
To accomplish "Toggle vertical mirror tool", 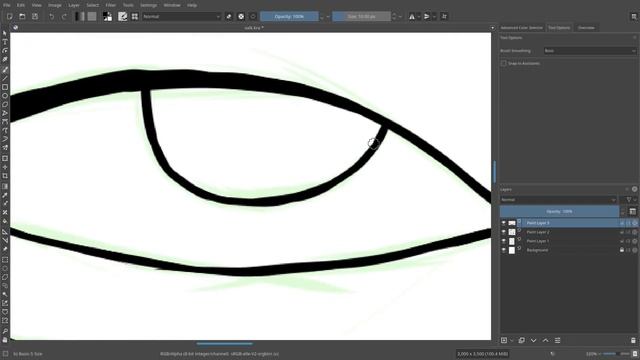I will 427,16.
